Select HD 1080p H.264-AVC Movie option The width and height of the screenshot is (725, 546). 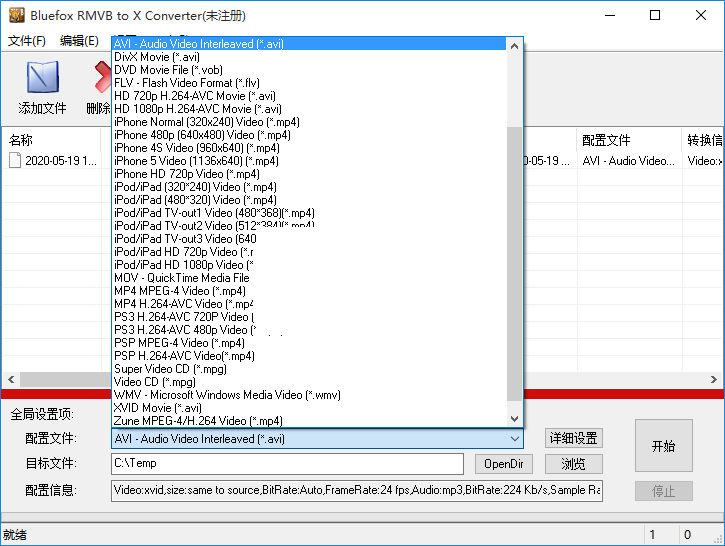309,109
